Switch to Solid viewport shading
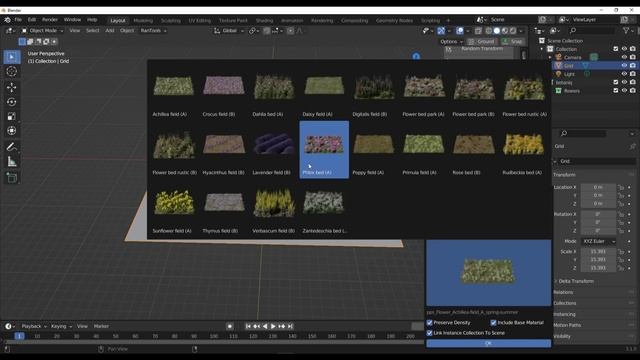 (x=497, y=31)
